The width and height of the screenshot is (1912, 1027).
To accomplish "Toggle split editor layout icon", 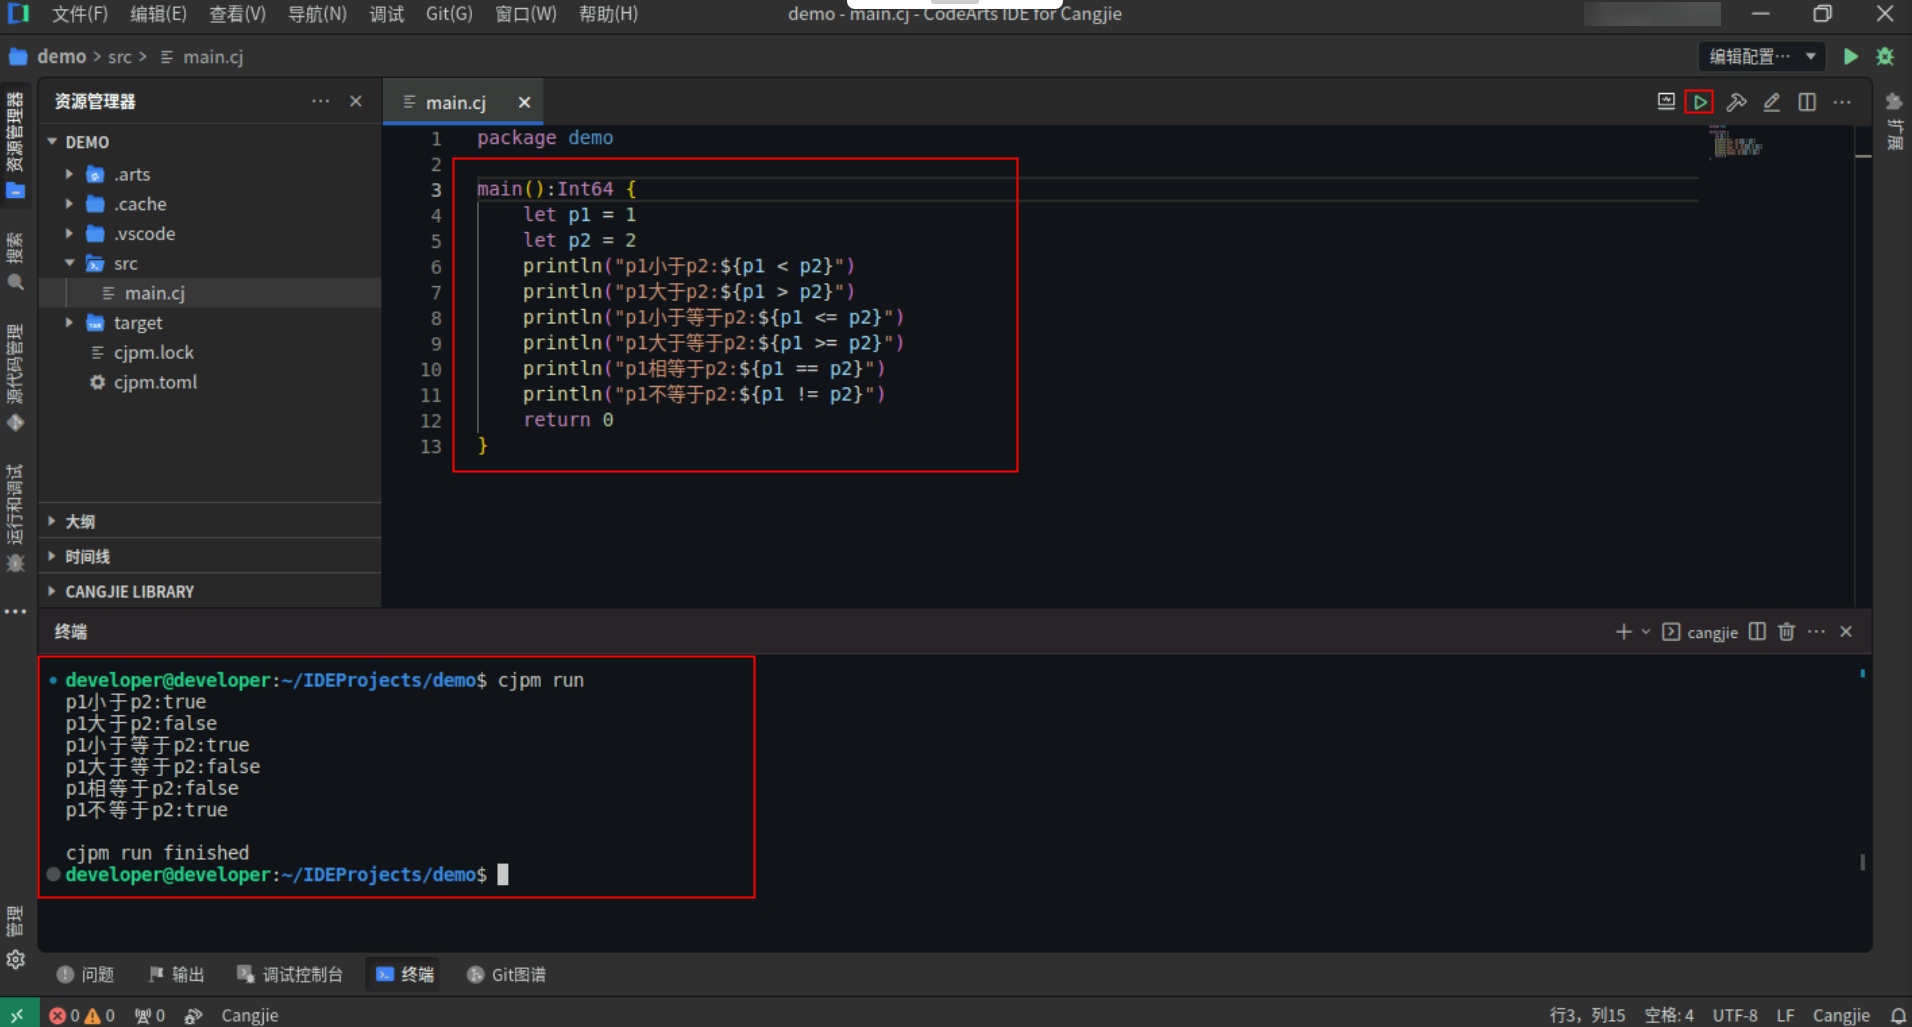I will tap(1807, 102).
